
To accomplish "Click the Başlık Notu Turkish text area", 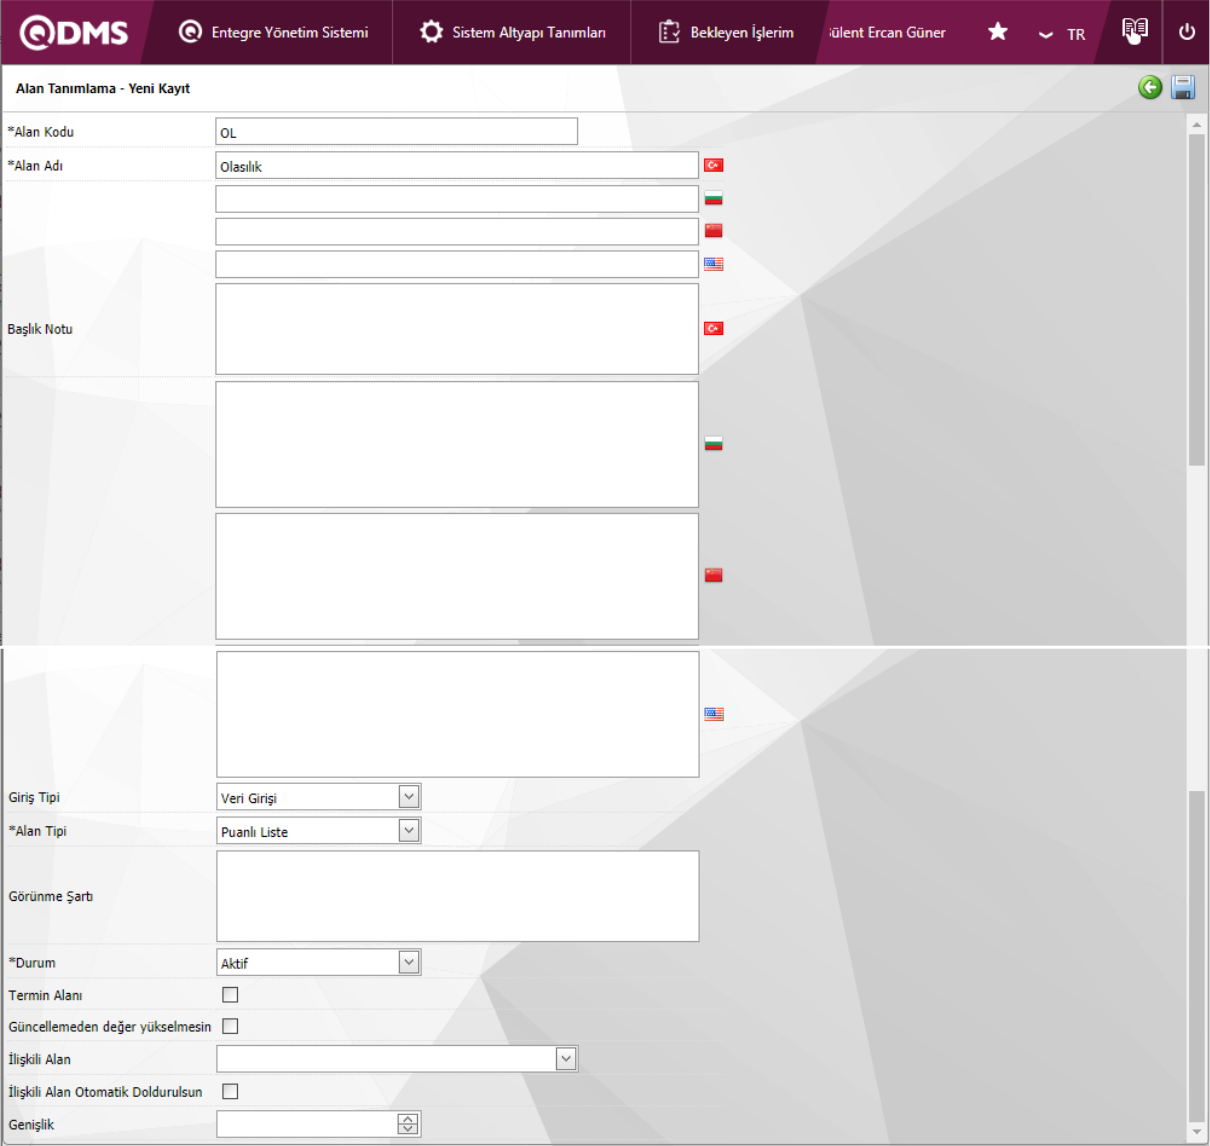I will pos(457,329).
